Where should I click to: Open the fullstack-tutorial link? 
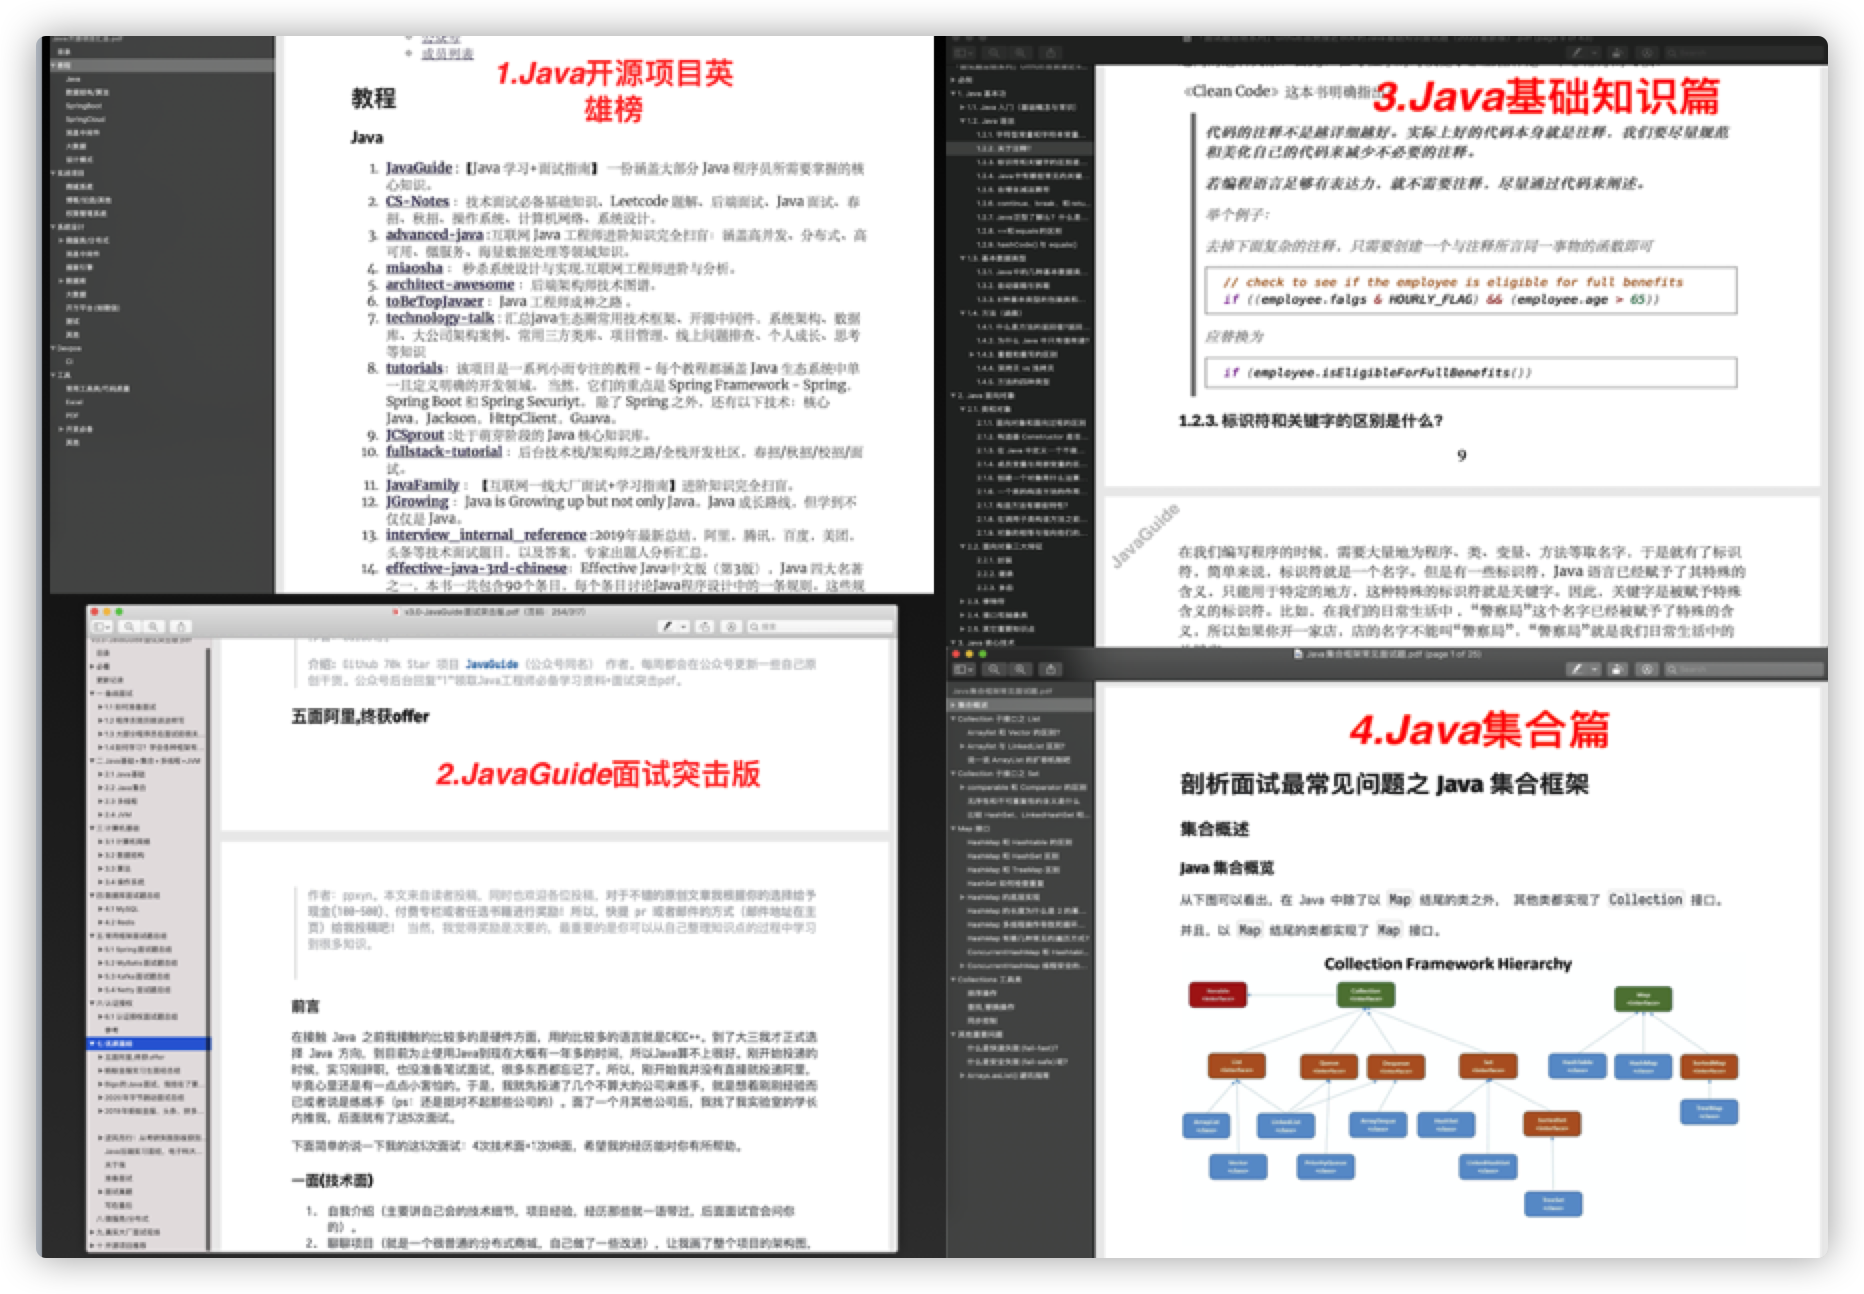[x=444, y=452]
